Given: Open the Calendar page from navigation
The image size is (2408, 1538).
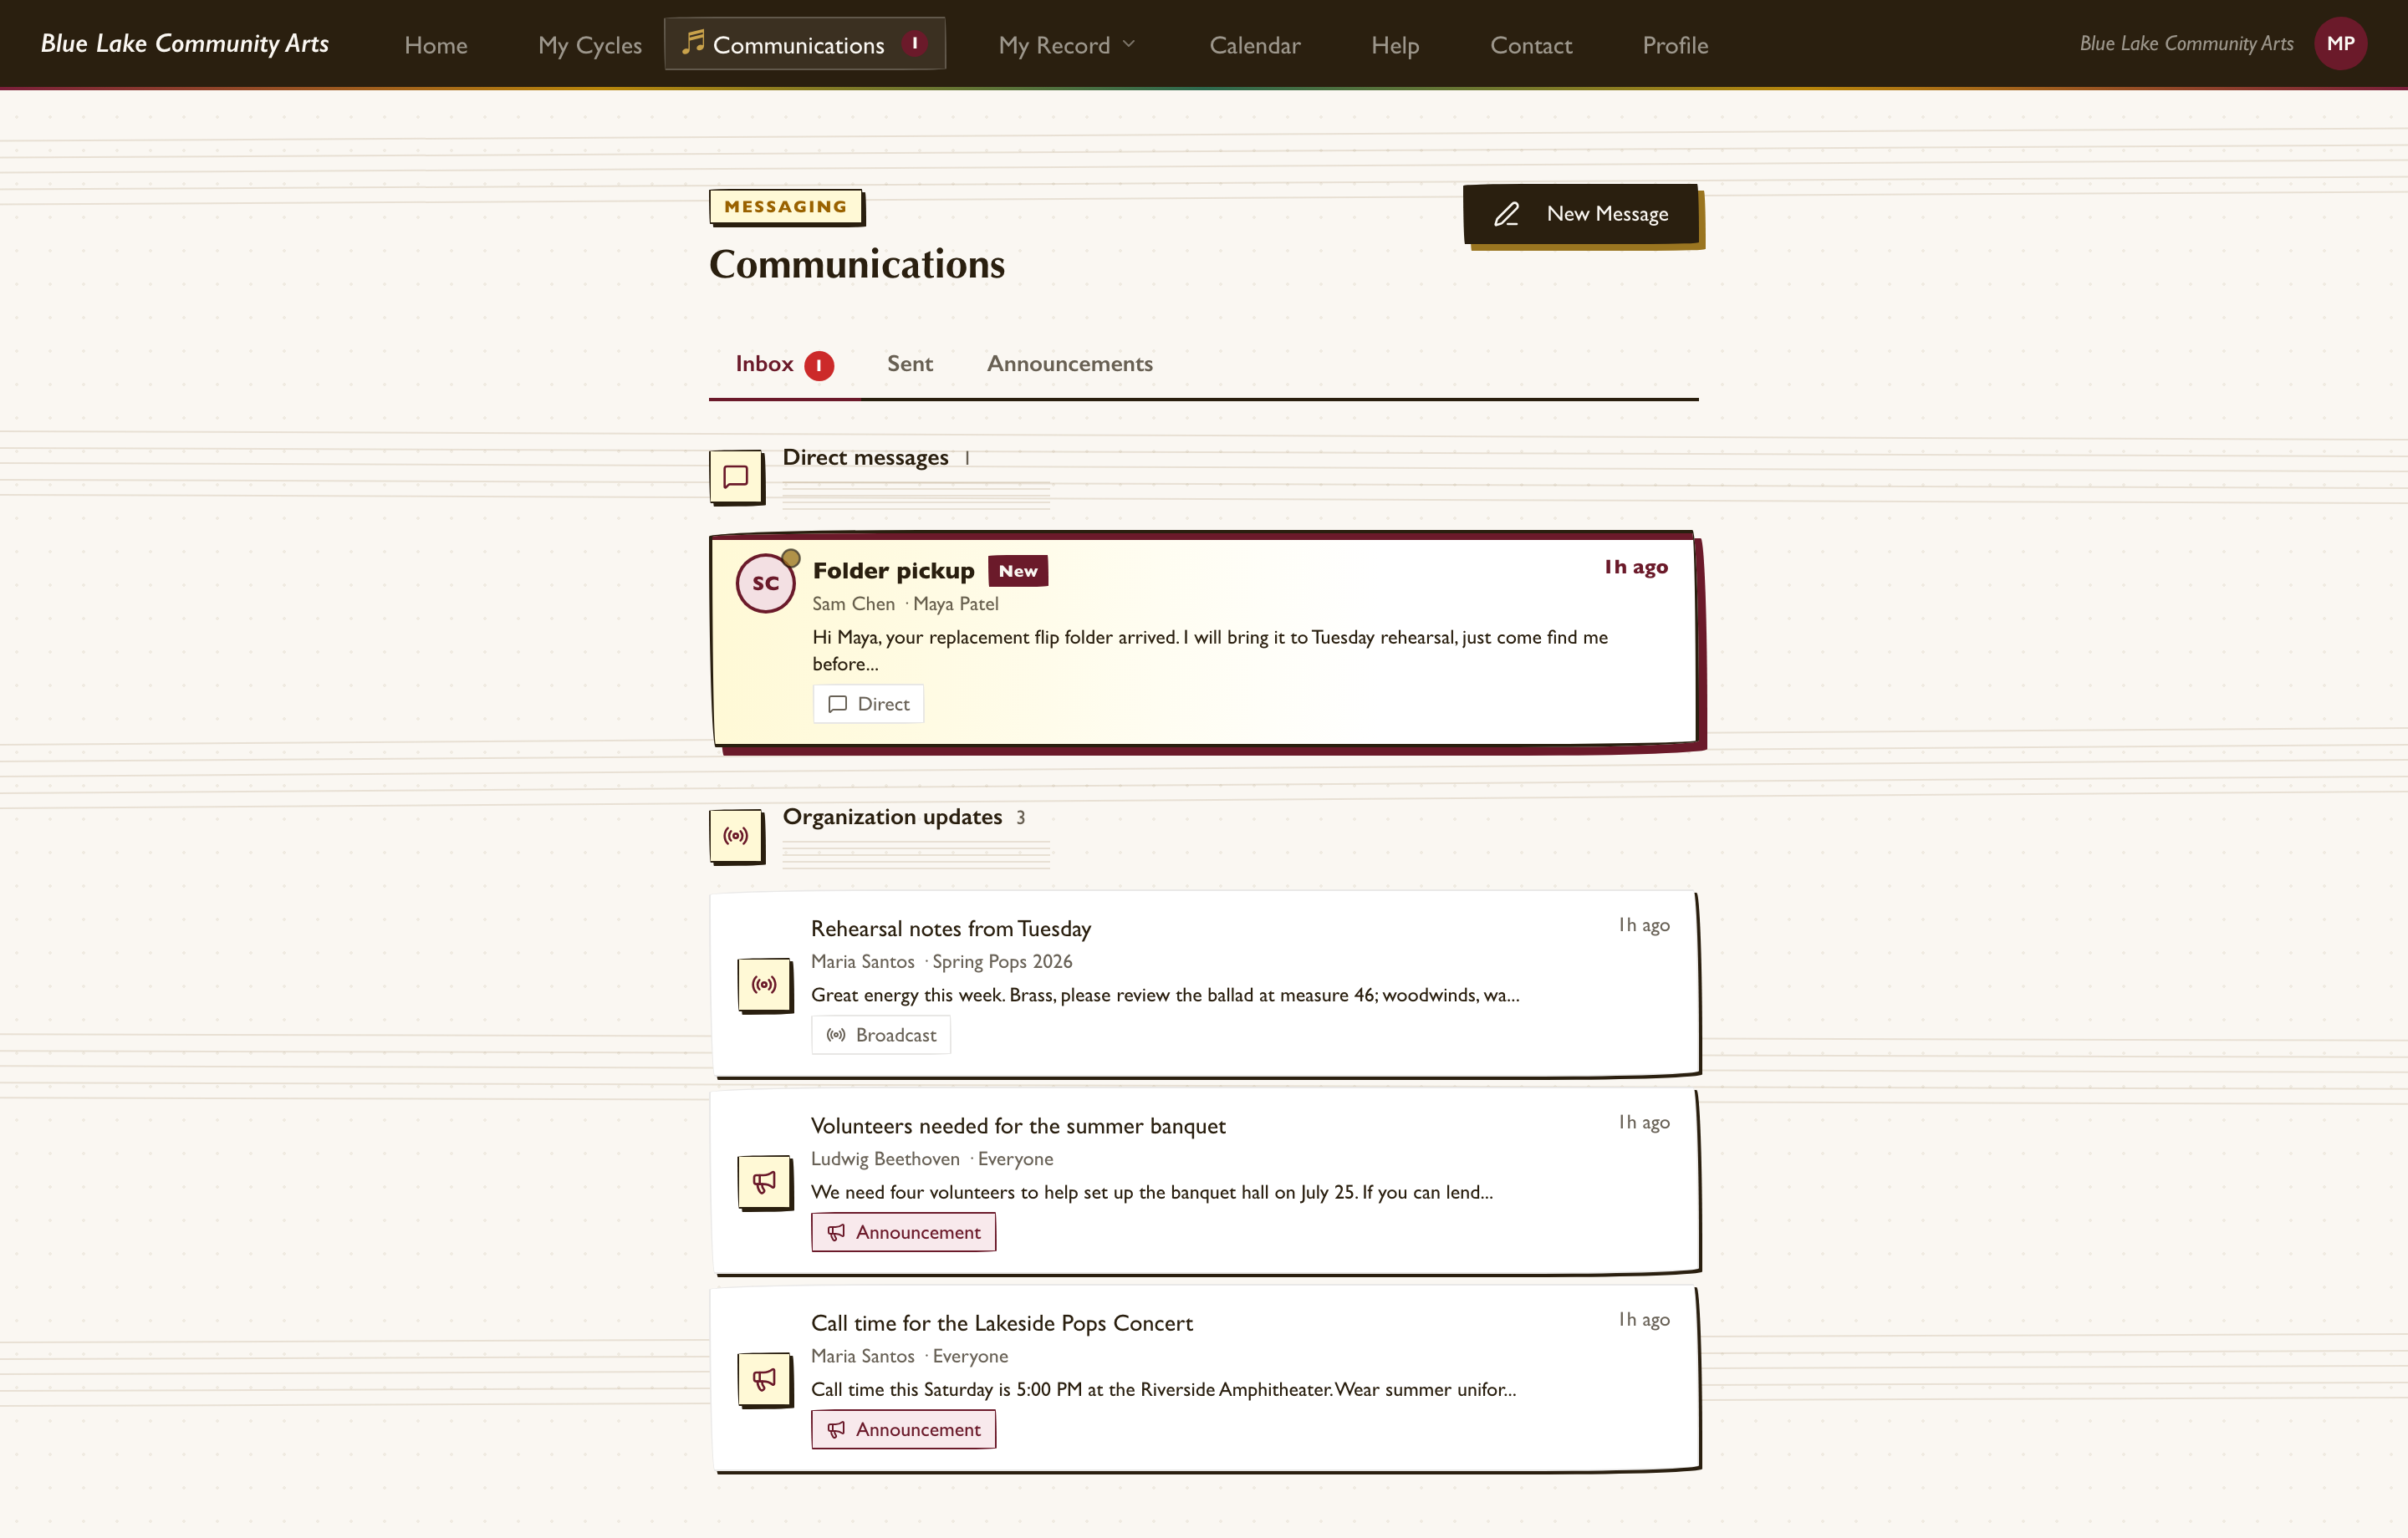Looking at the screenshot, I should click(1255, 45).
